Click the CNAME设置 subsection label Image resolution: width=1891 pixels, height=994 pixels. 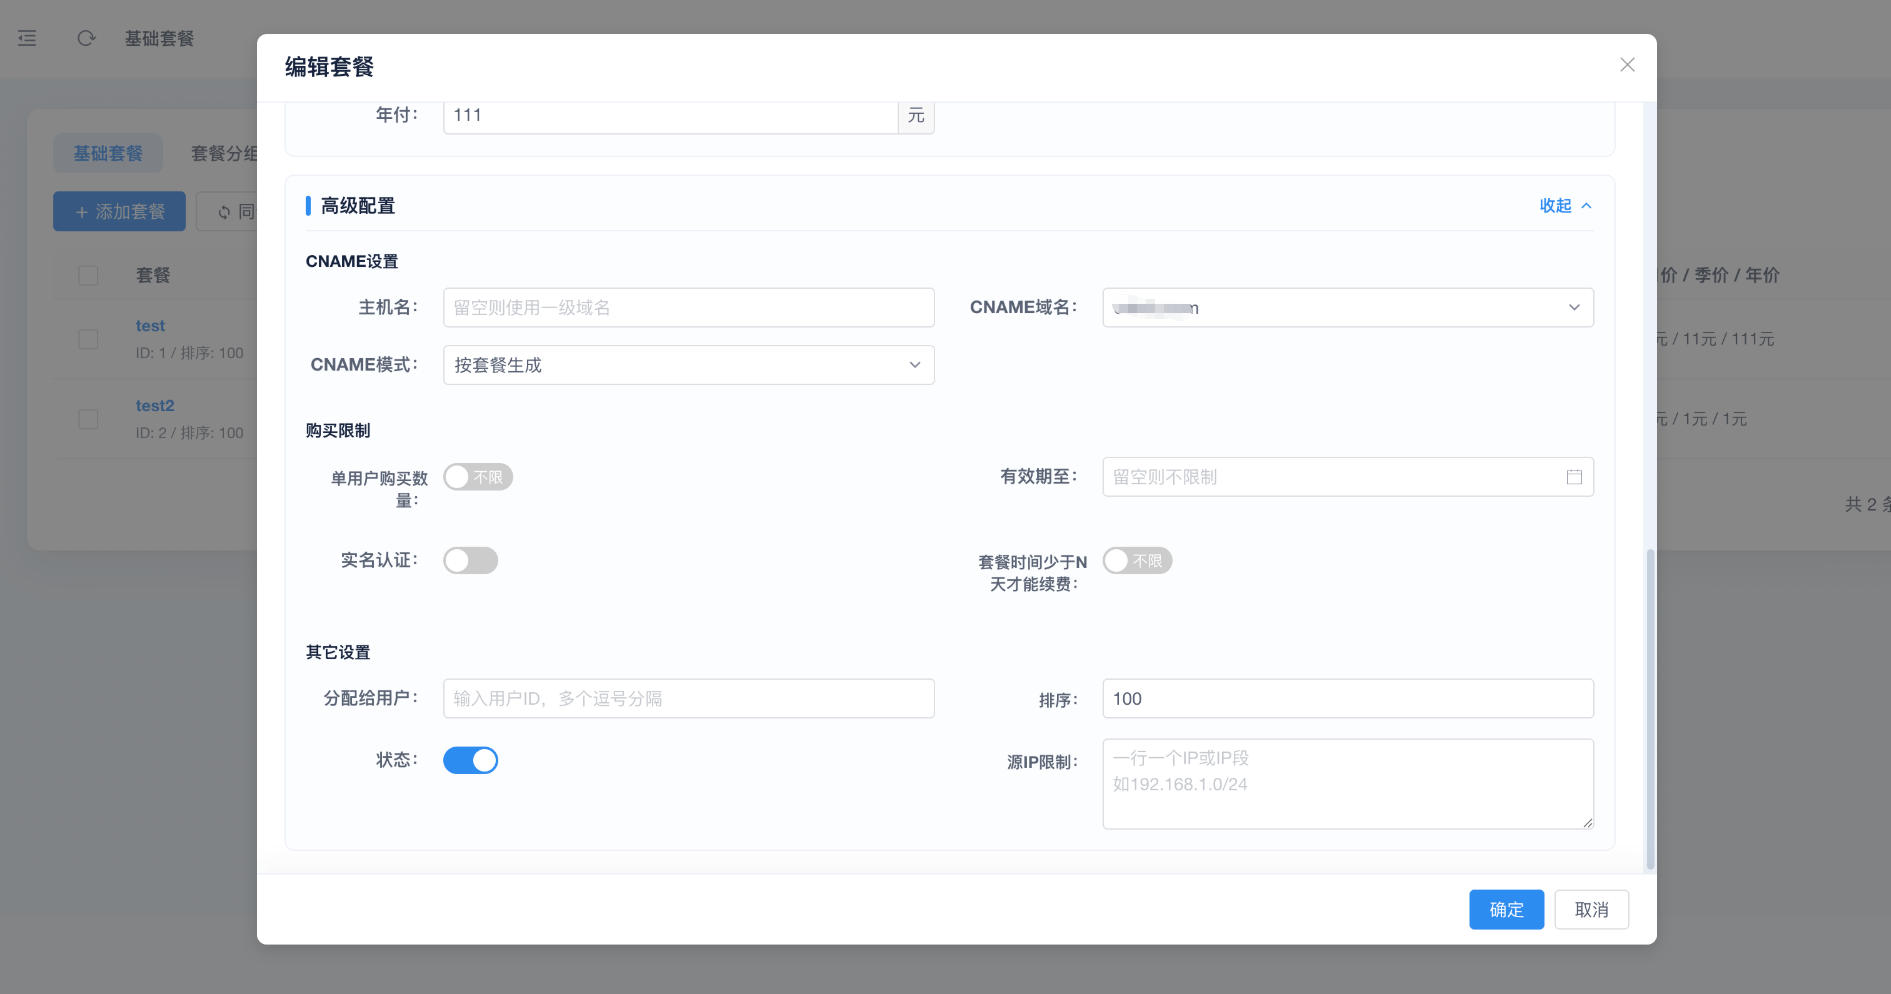pyautogui.click(x=352, y=261)
